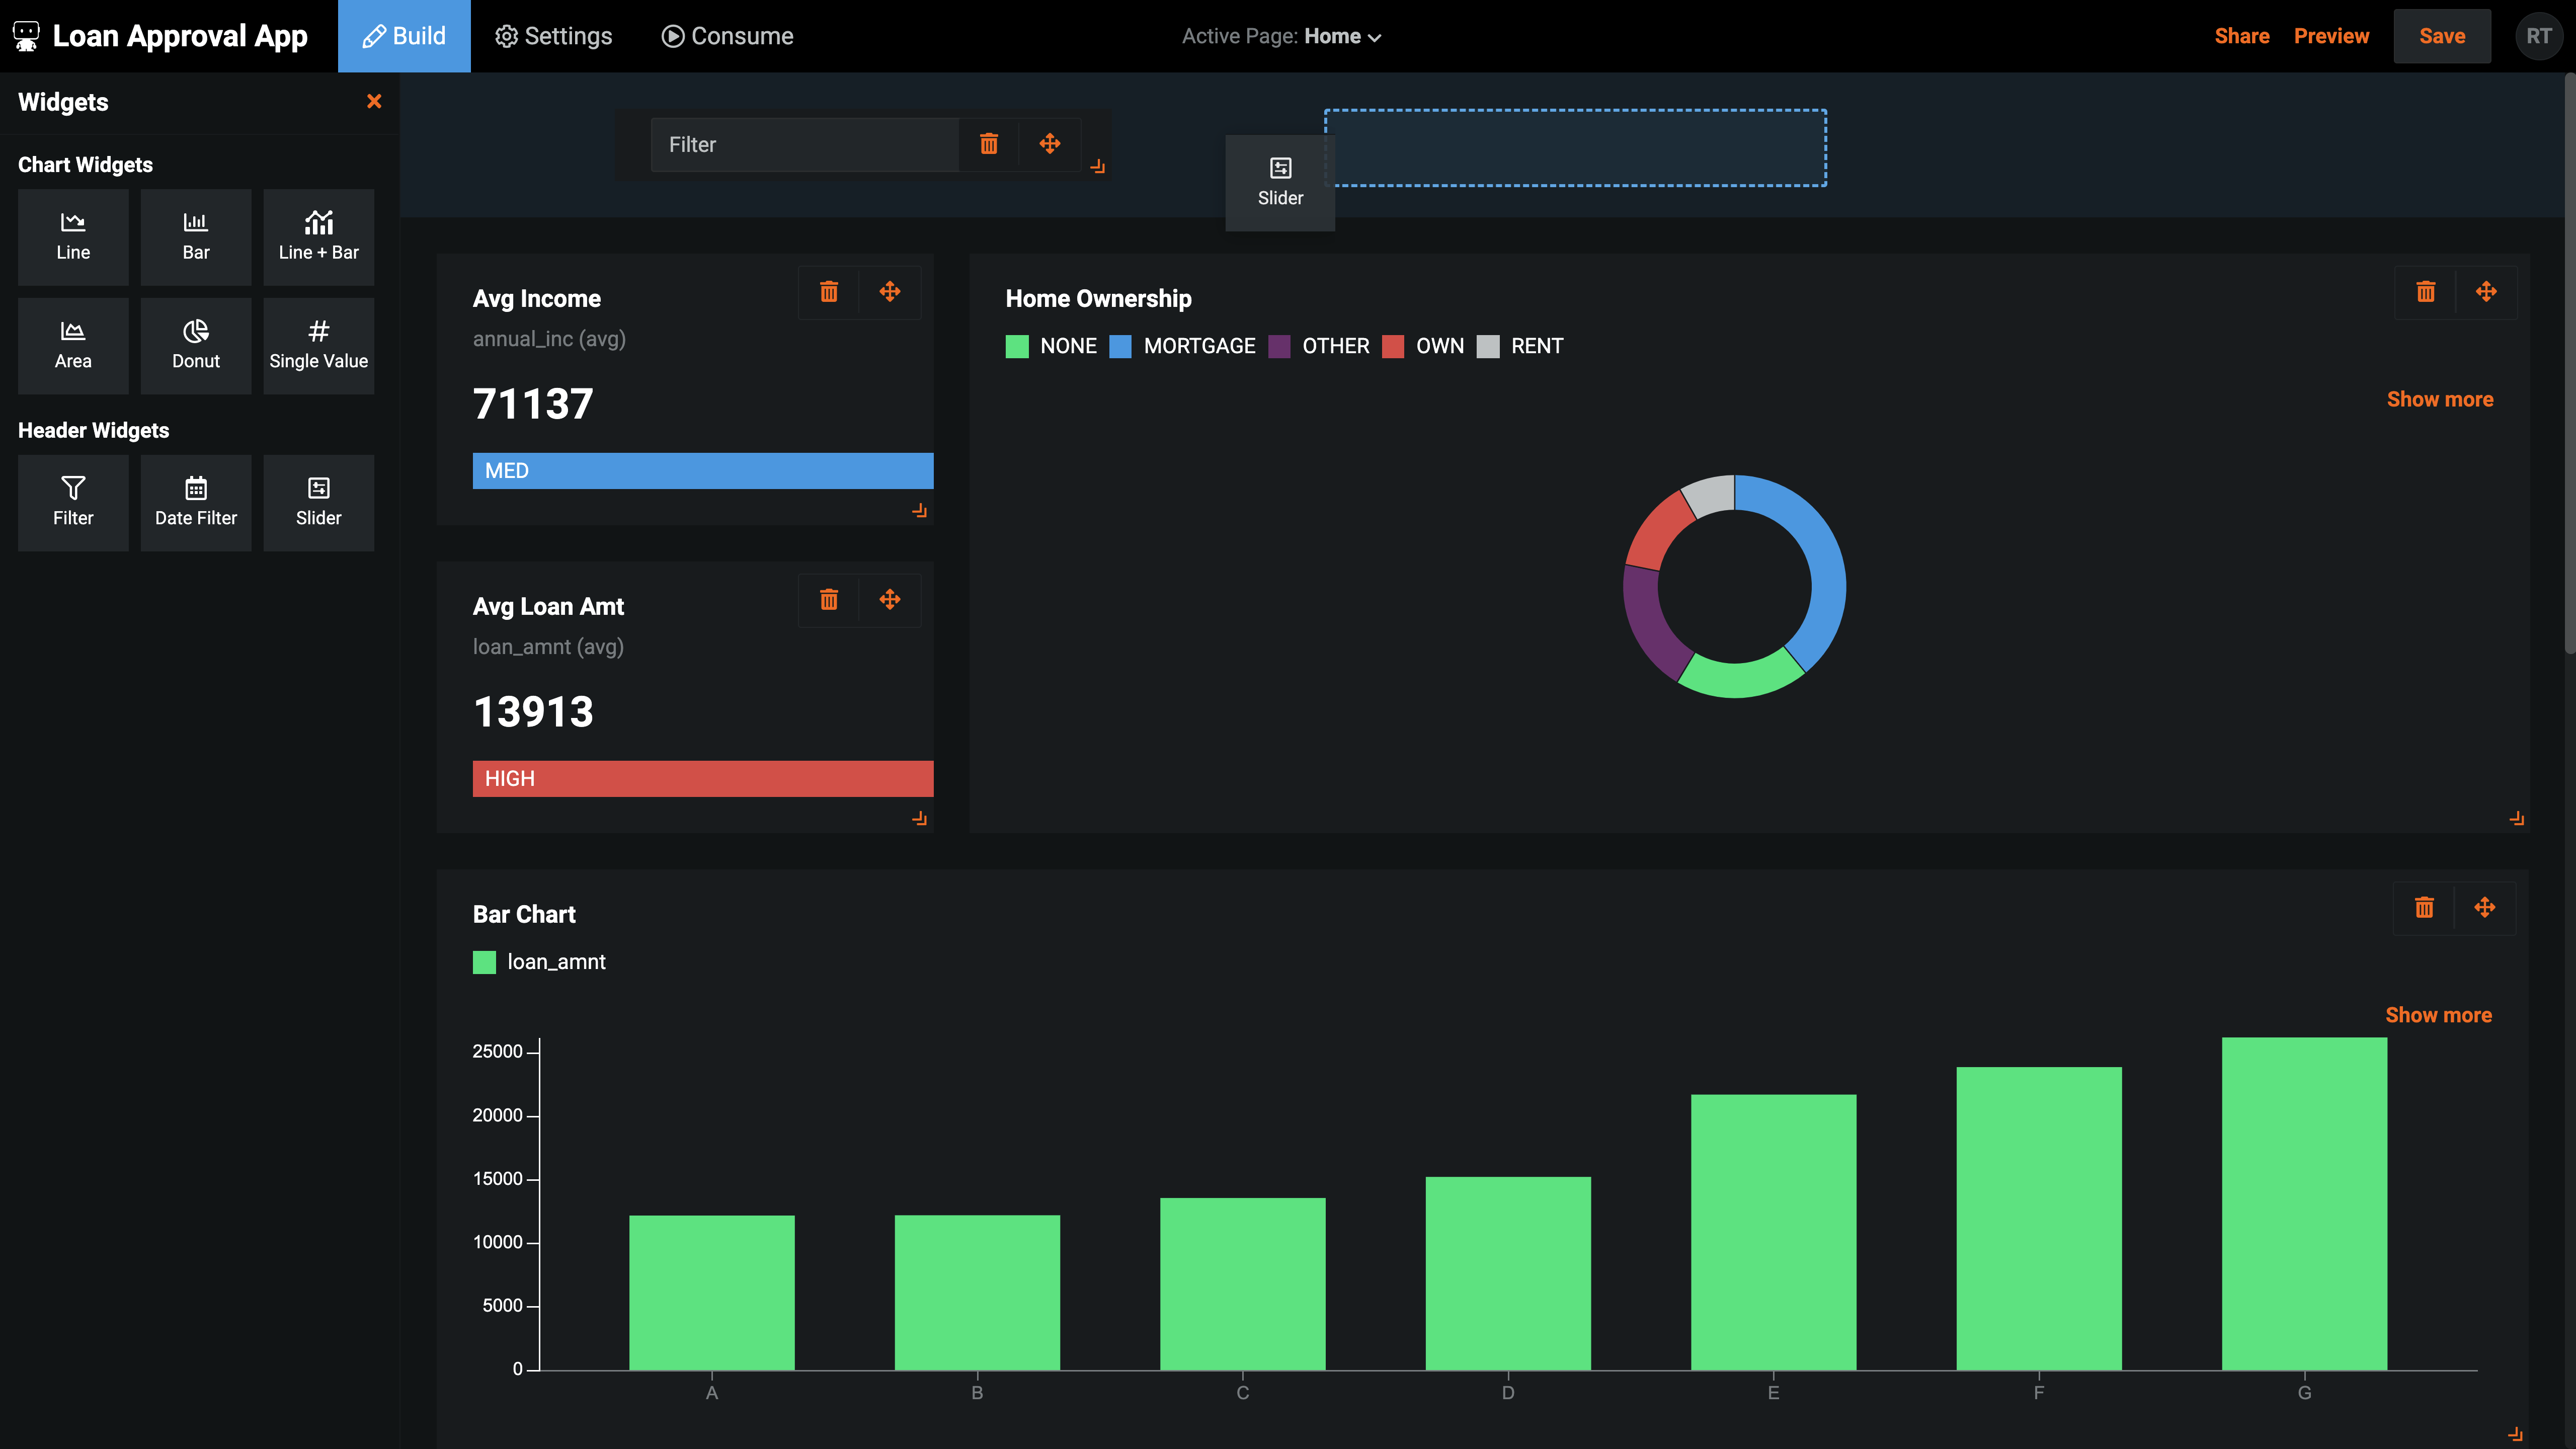Toggle the MORTGAGE legend swatch

coord(1121,346)
